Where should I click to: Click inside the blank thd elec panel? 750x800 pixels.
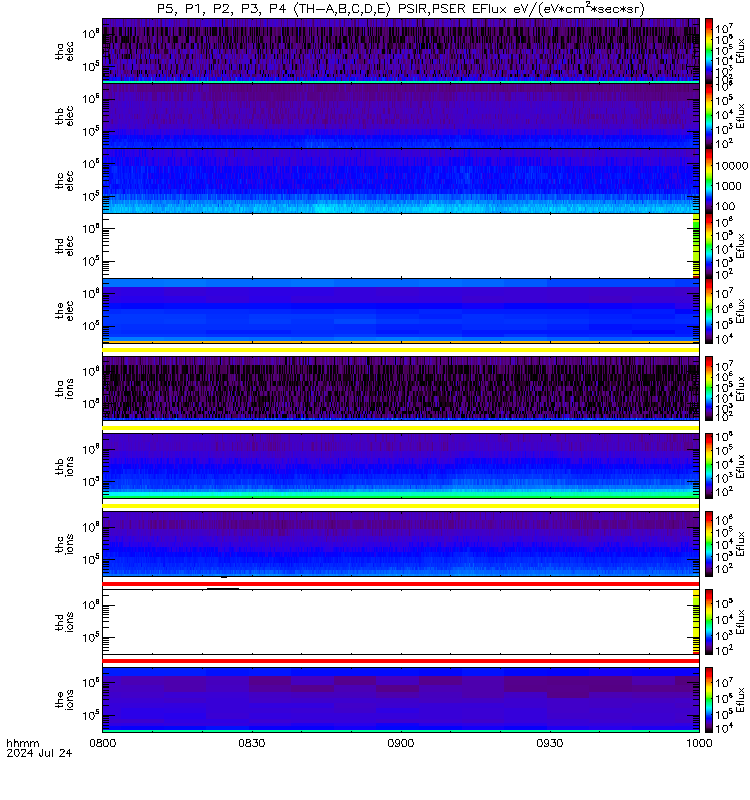pyautogui.click(x=401, y=245)
